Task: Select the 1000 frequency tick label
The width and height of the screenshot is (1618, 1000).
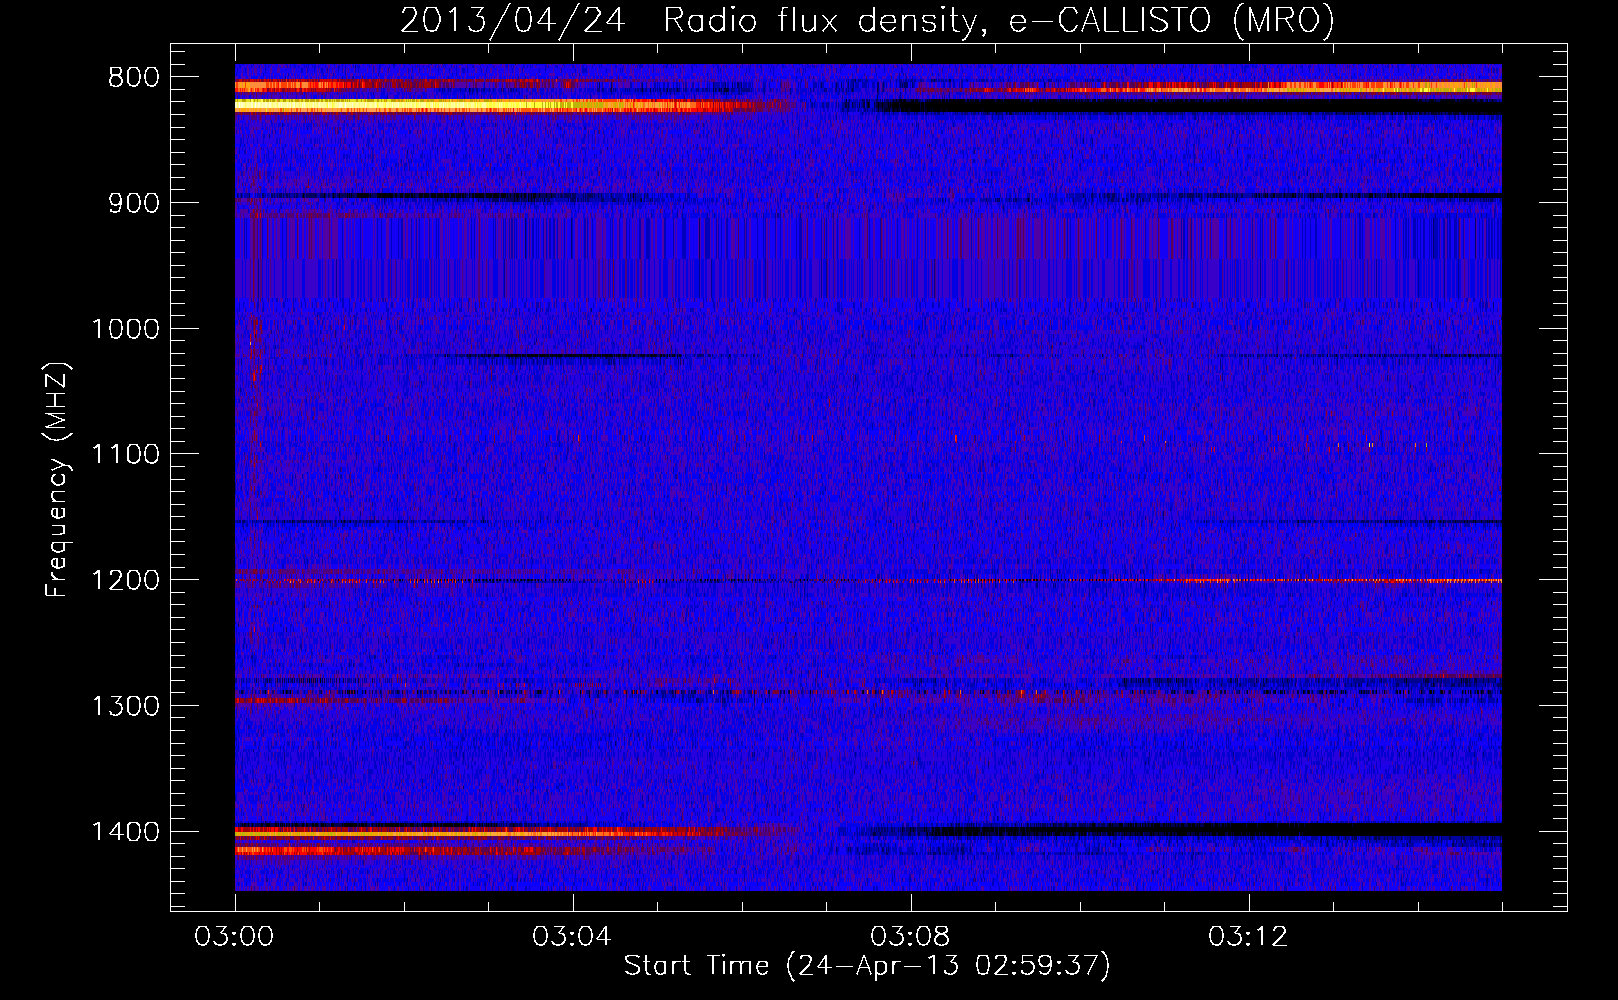Action: pyautogui.click(x=125, y=329)
